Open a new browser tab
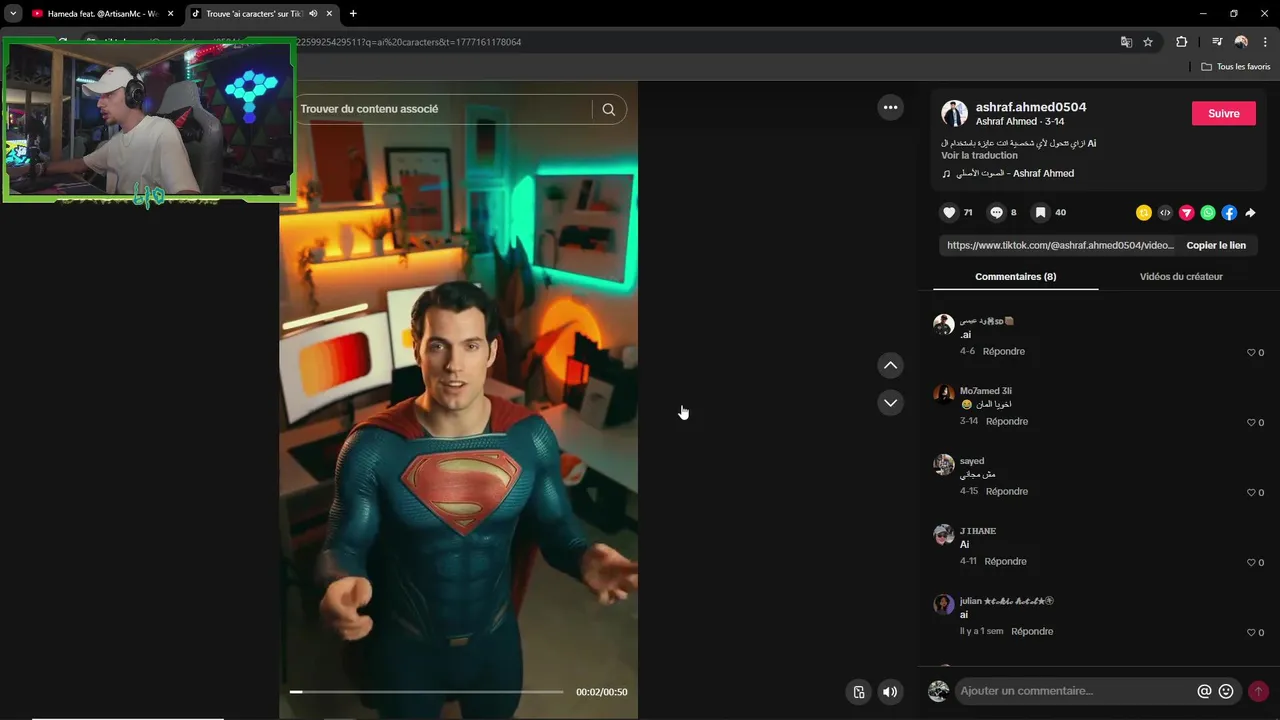 pyautogui.click(x=353, y=14)
